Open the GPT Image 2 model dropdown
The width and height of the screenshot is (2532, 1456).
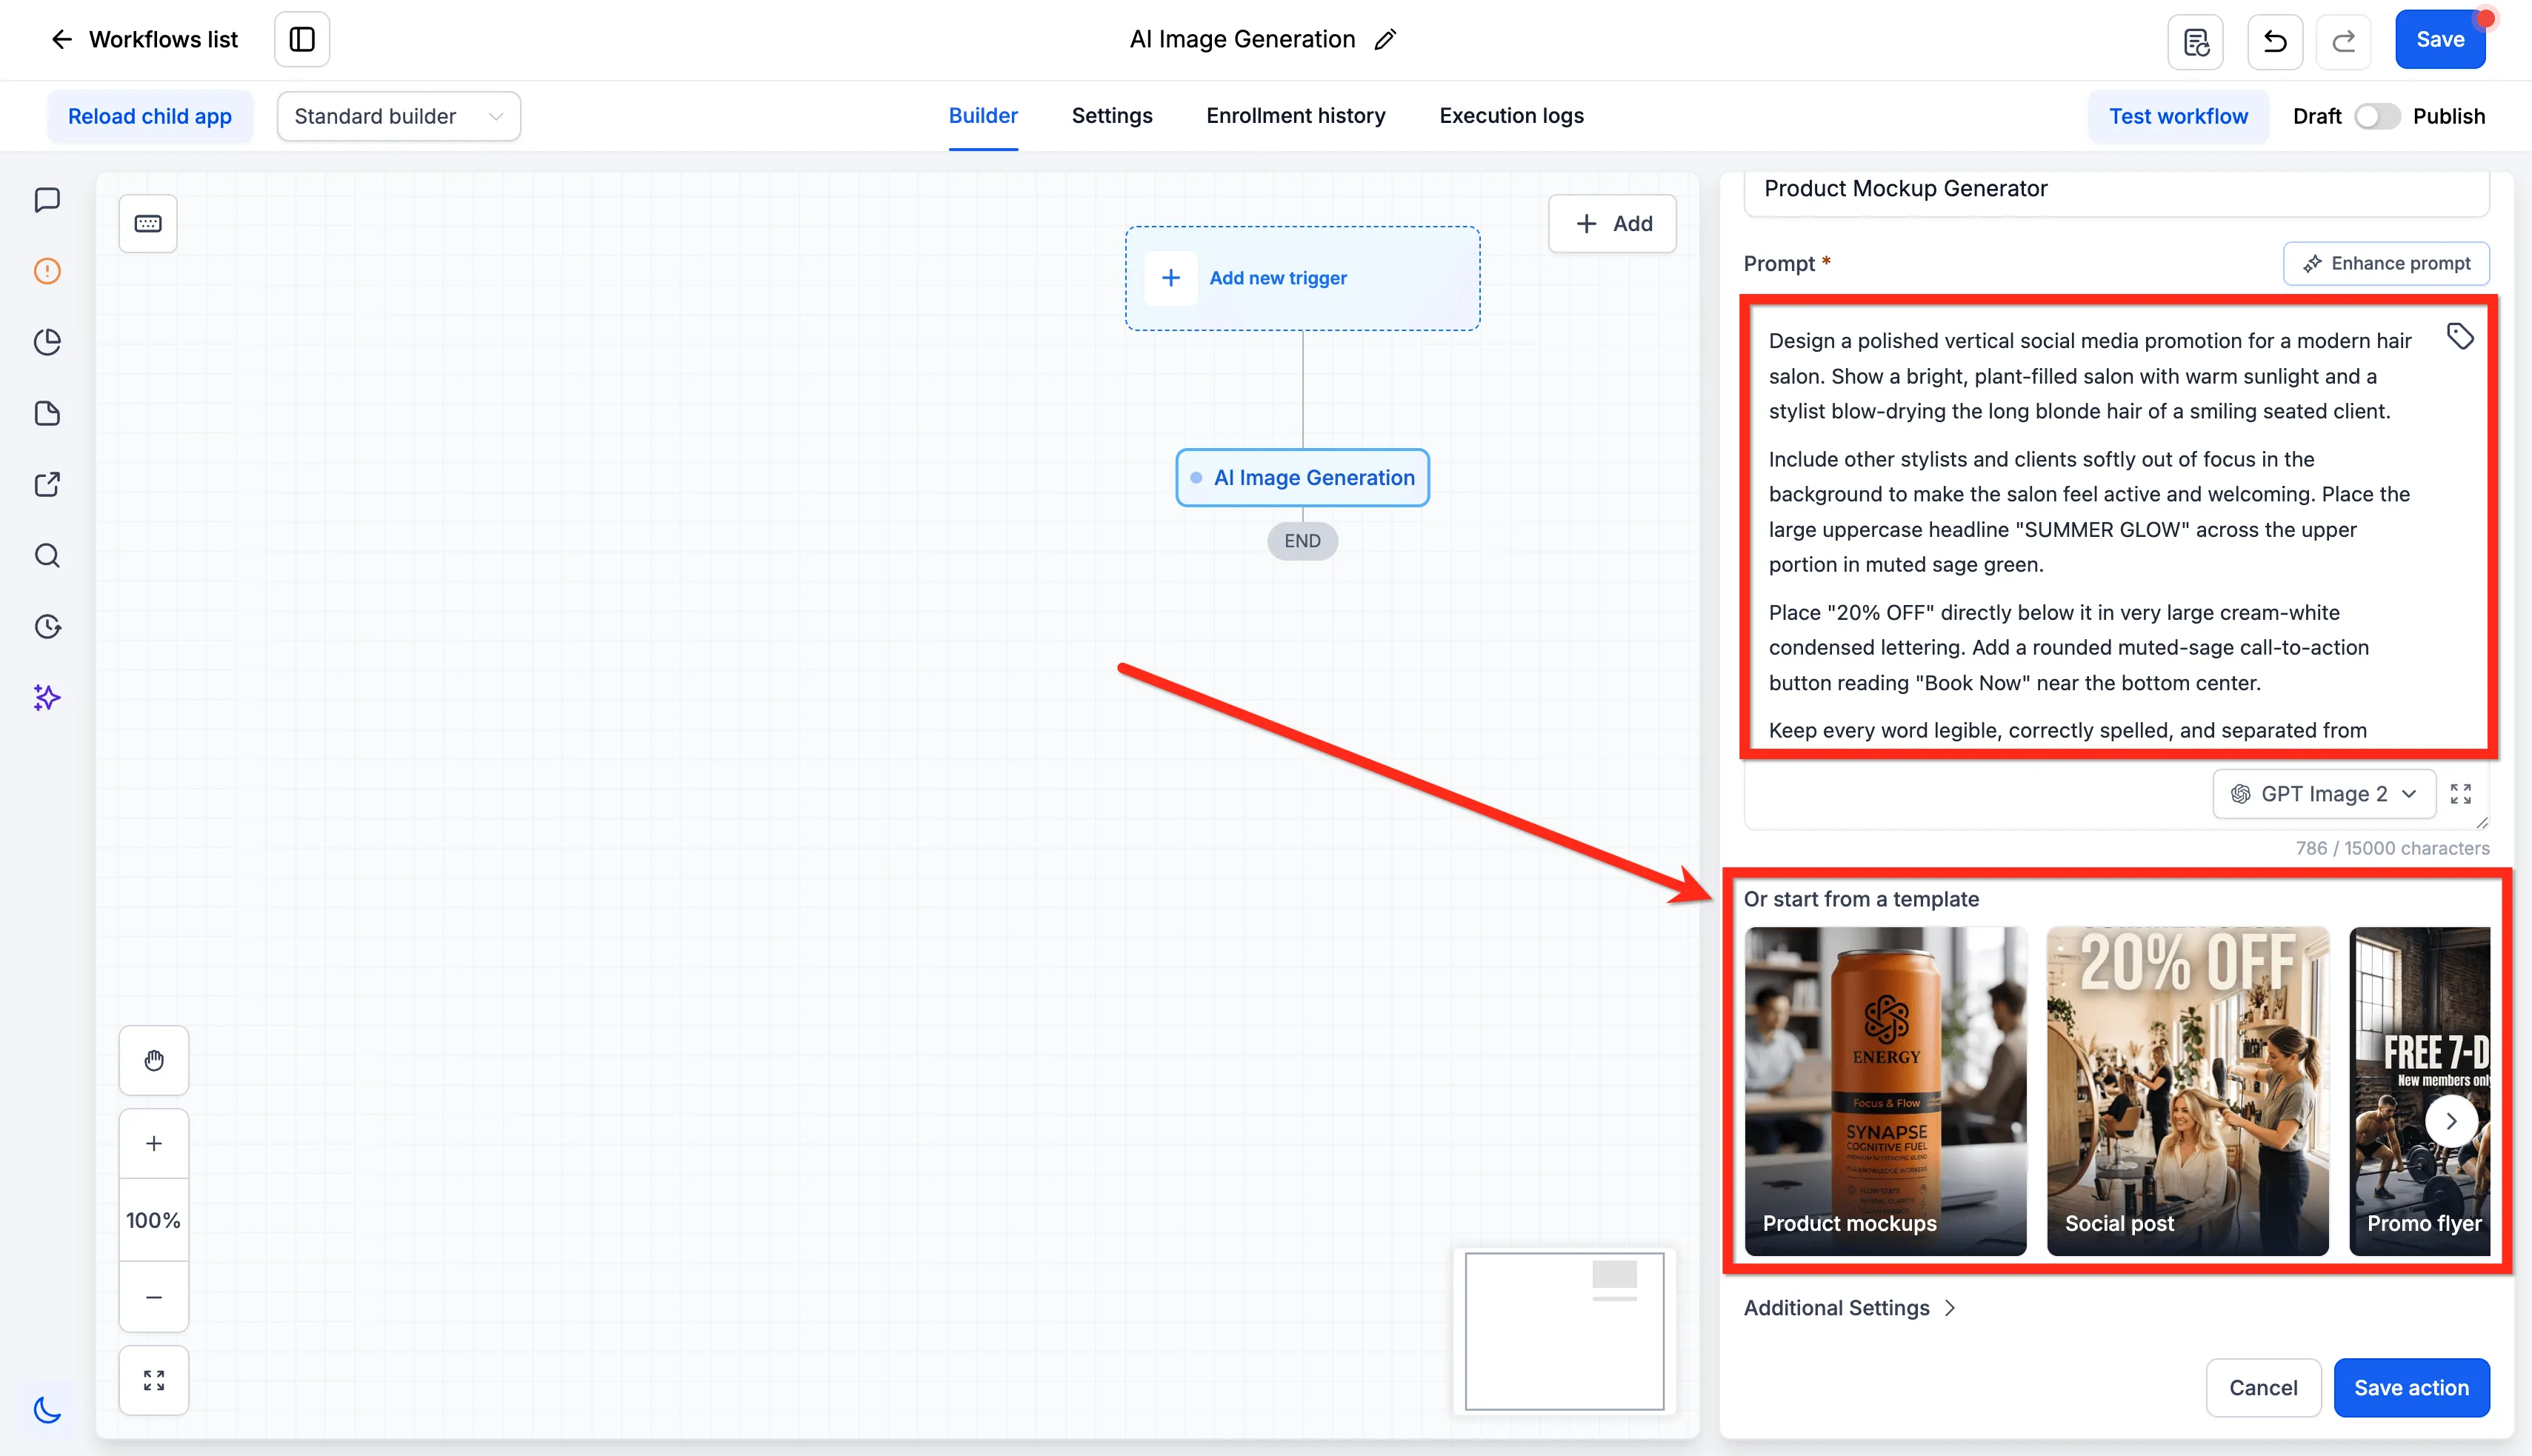tap(2324, 794)
